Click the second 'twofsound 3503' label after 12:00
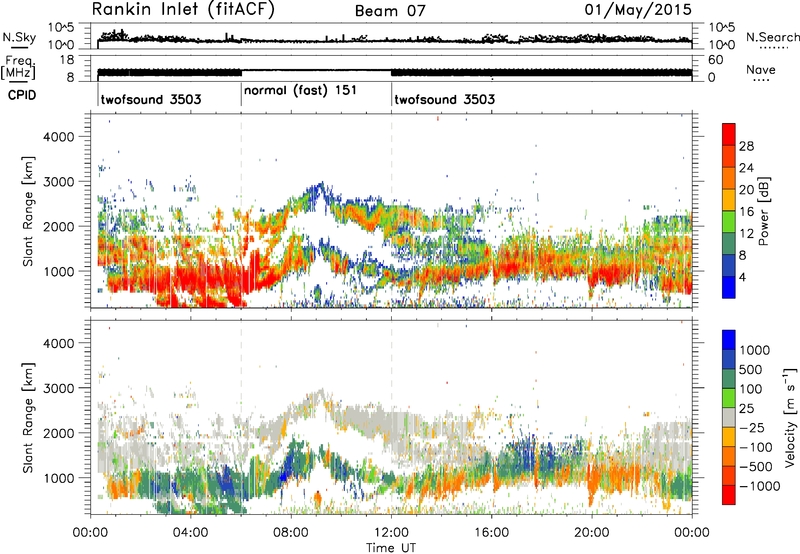Screen dimensions: 800x554 pos(444,99)
